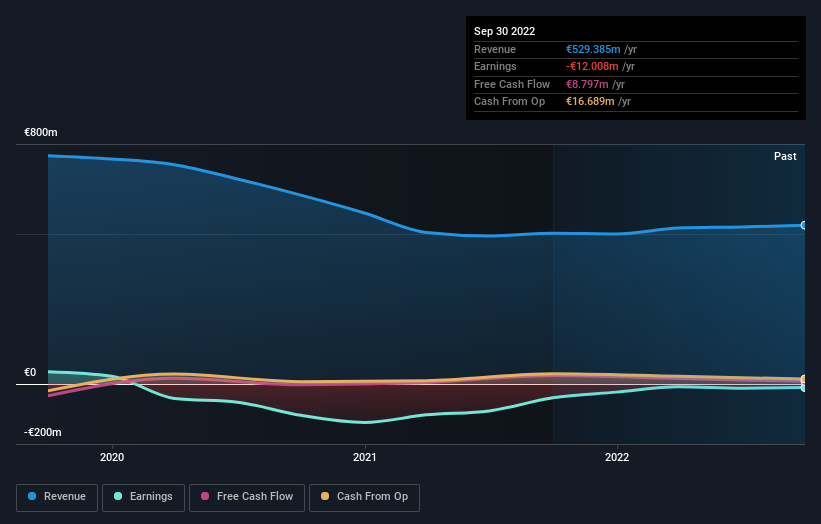
Task: Toggle the Cash From Op legend button
Action: (364, 497)
